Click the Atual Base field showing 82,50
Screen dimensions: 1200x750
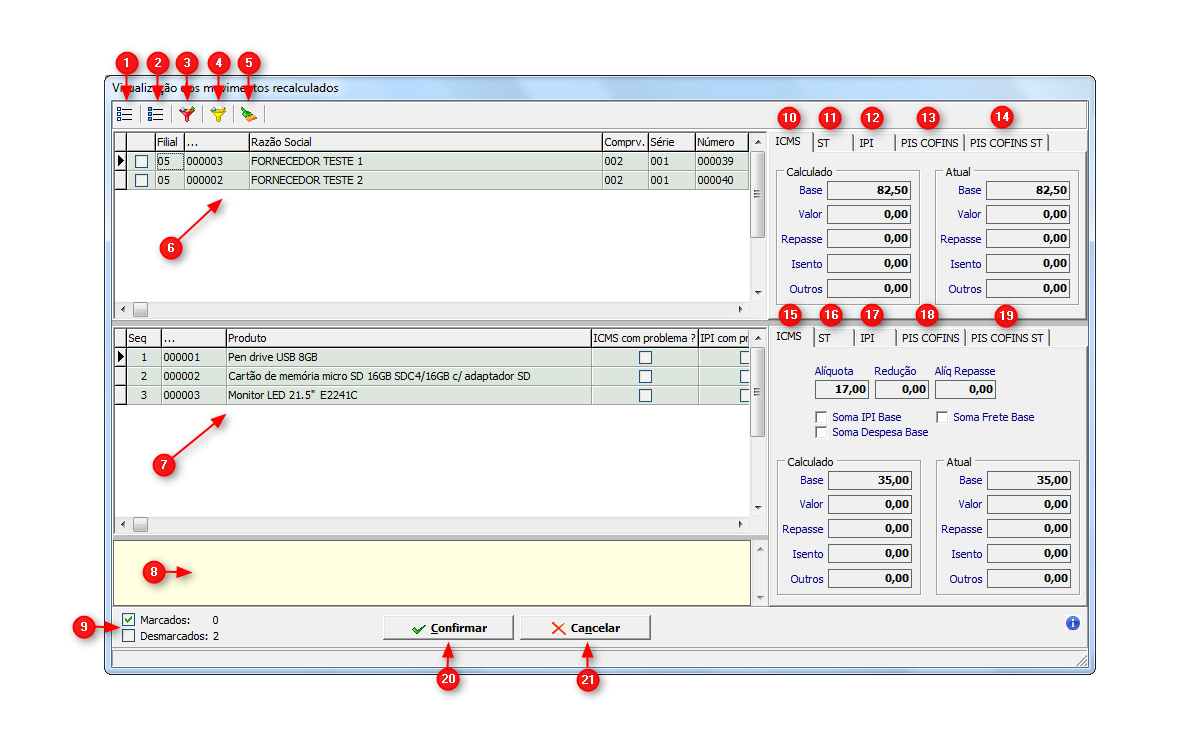(x=1028, y=190)
